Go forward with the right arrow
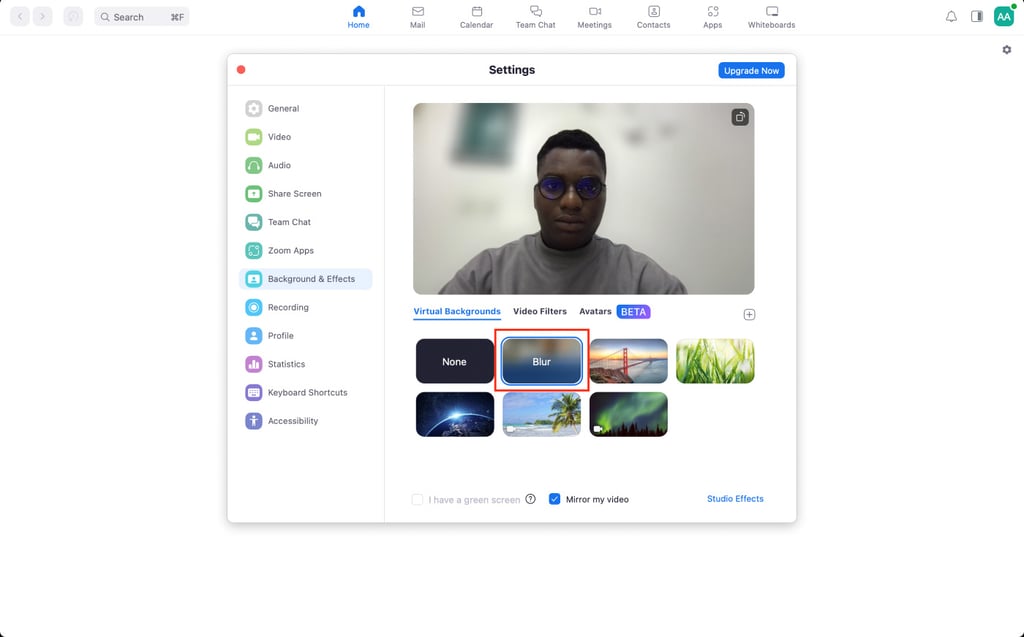The image size is (1024, 637). coord(42,16)
